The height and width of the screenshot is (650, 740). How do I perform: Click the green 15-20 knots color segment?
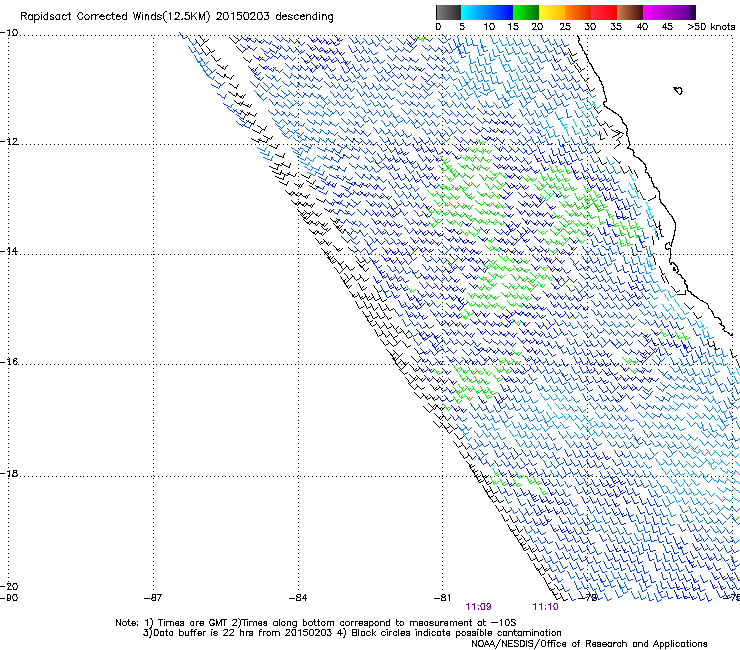(525, 12)
